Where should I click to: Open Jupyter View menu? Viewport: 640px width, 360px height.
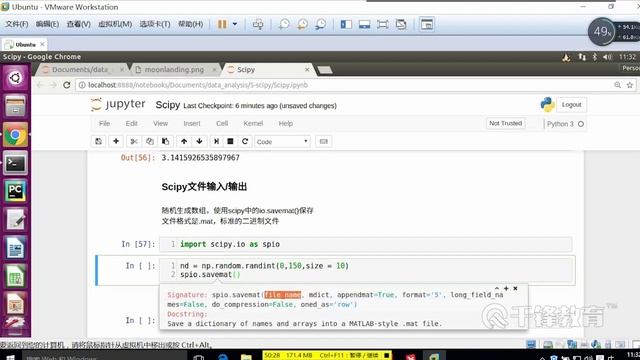tap(160, 123)
